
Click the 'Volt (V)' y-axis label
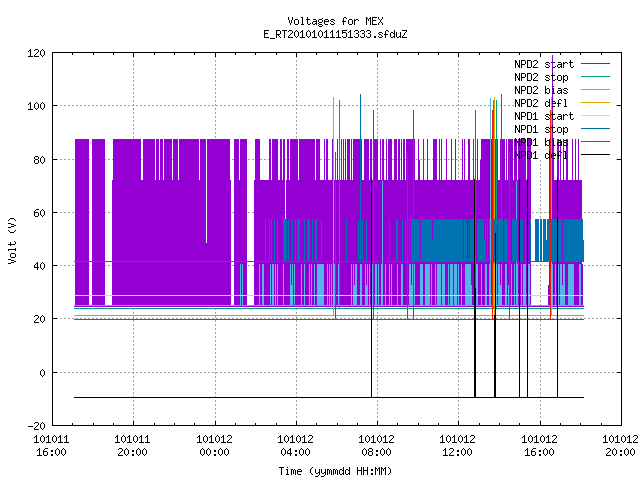[13, 240]
